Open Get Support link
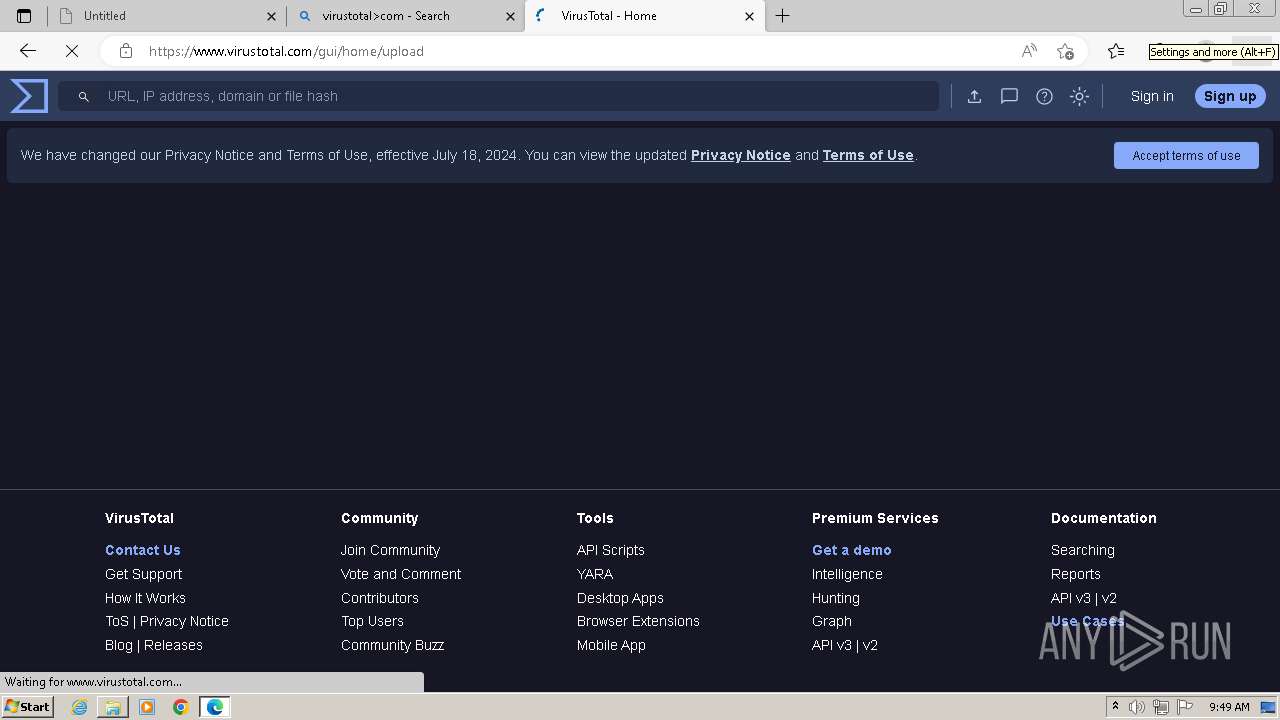The image size is (1280, 720). click(x=144, y=574)
